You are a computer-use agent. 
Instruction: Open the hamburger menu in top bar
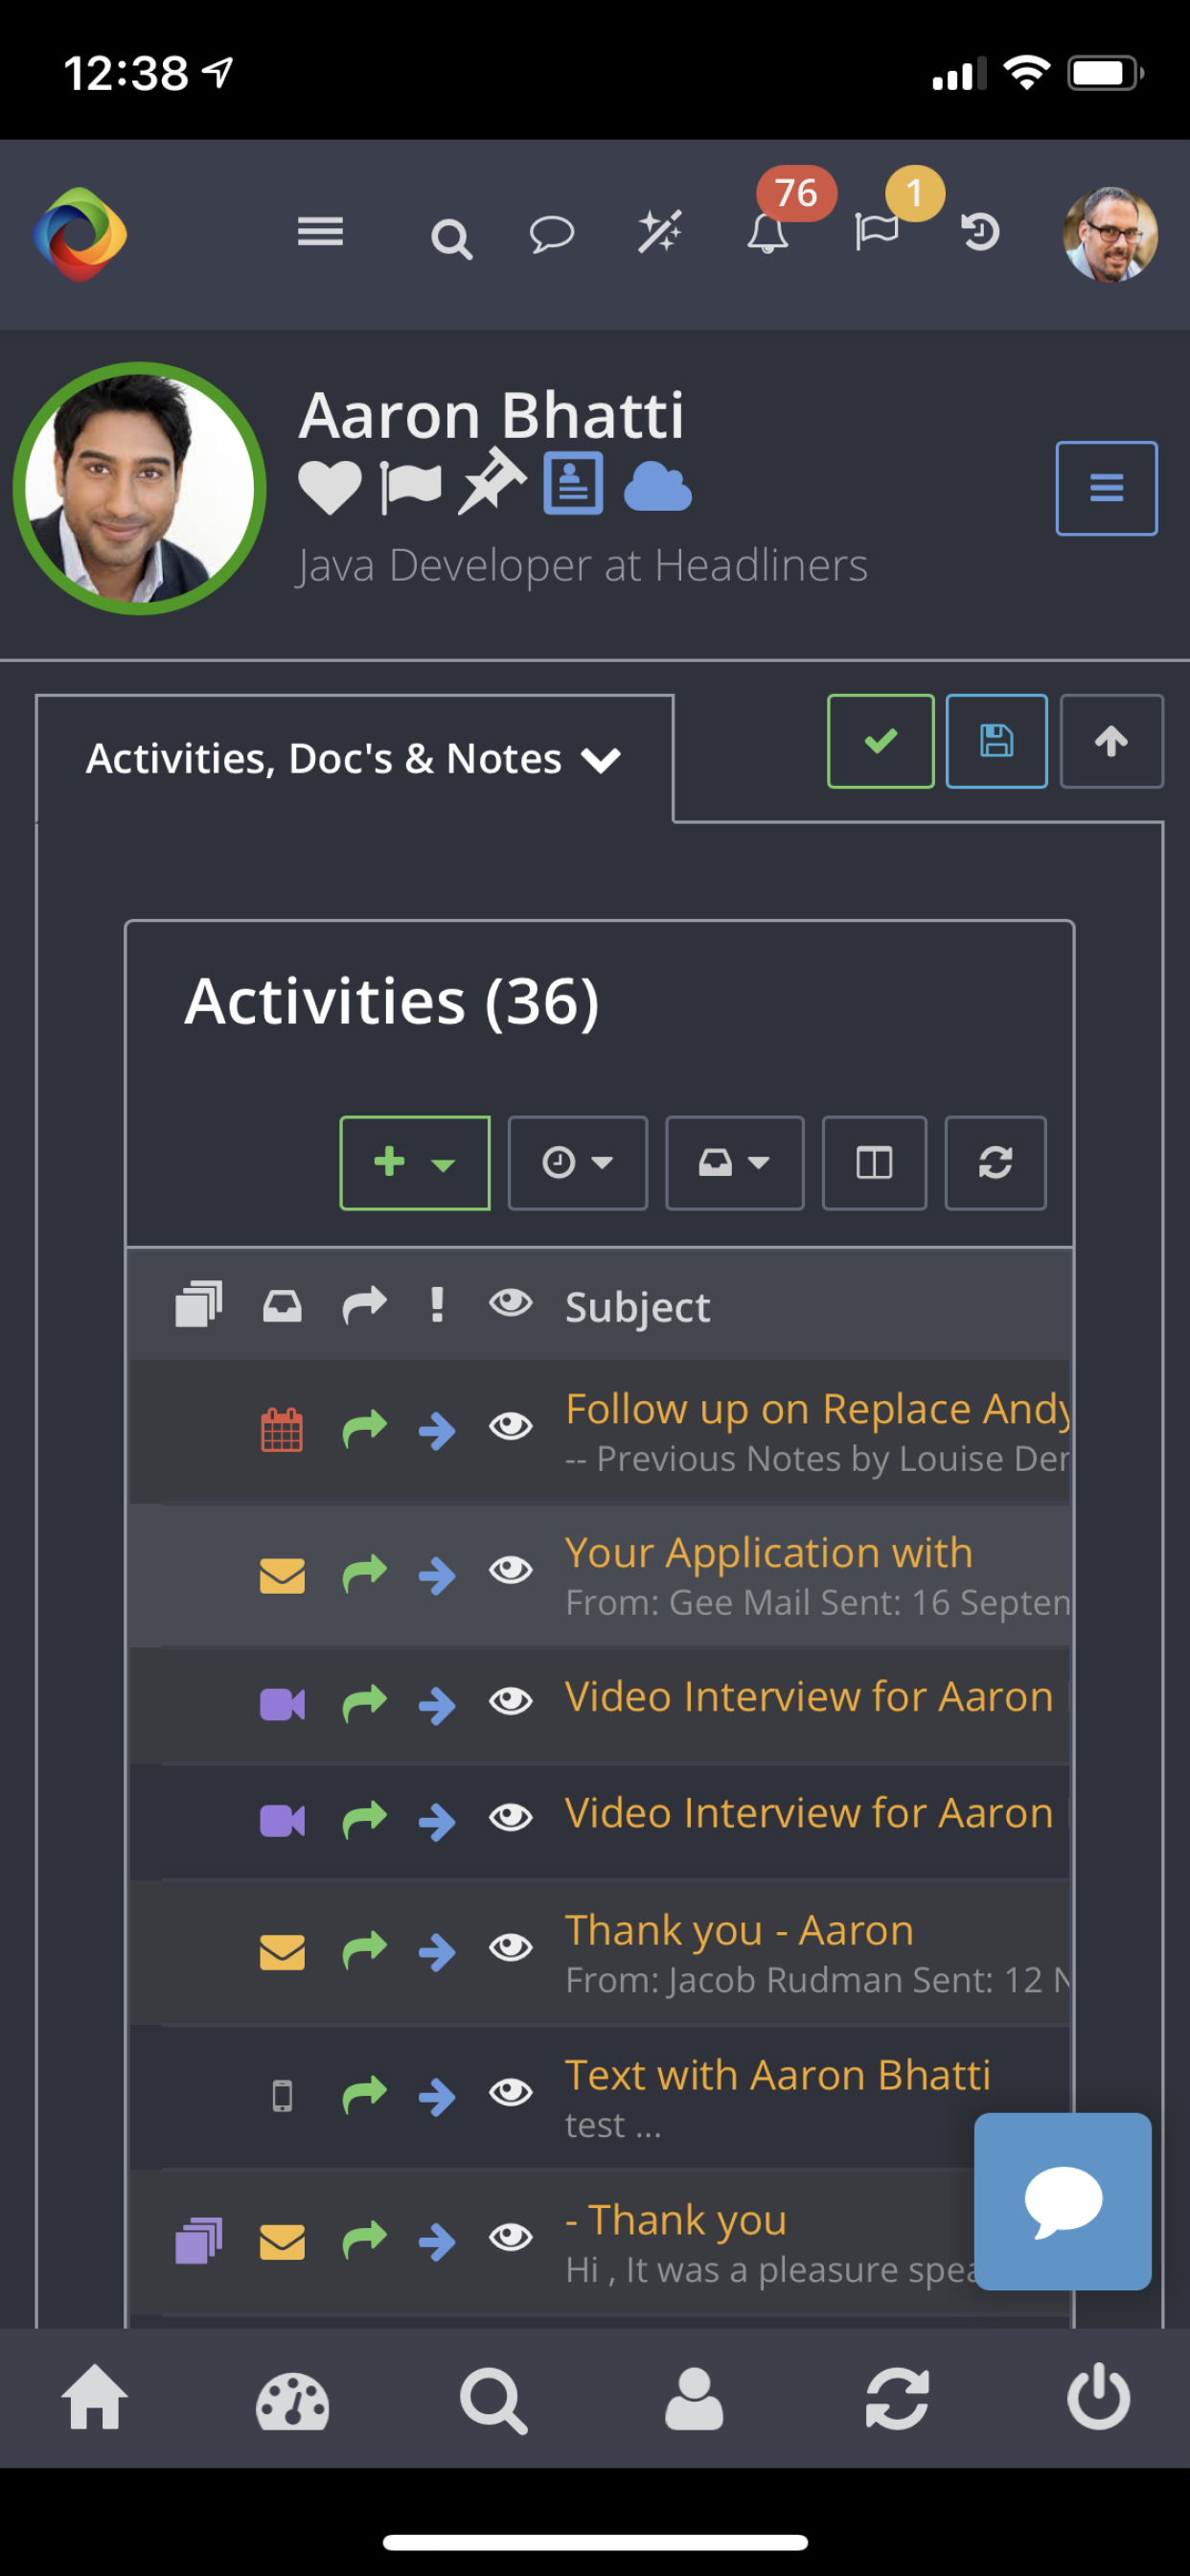(x=320, y=233)
